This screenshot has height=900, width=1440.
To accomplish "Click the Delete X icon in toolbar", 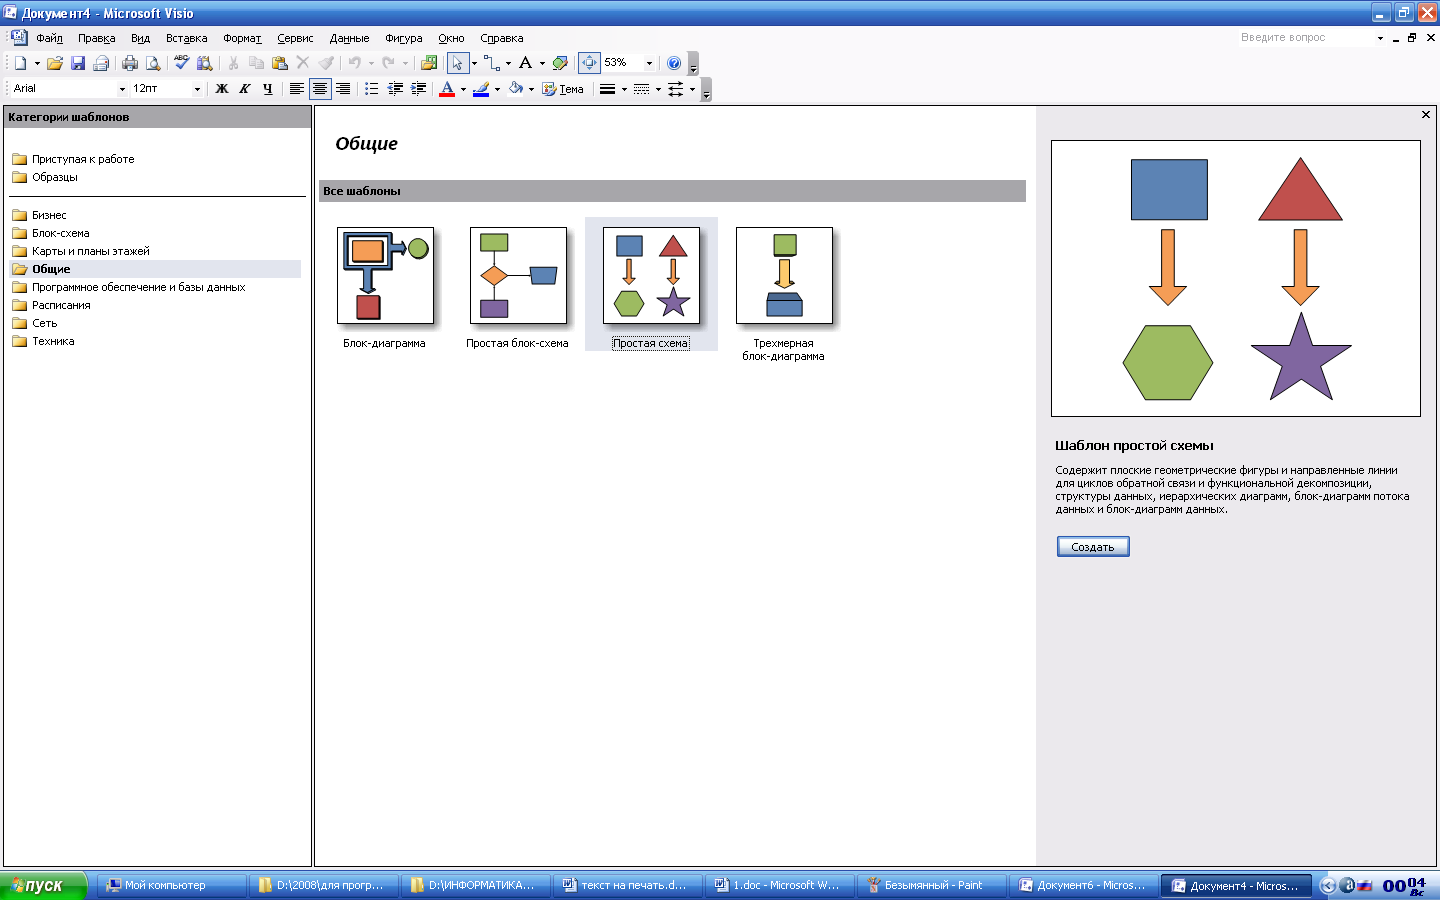I will pyautogui.click(x=303, y=63).
